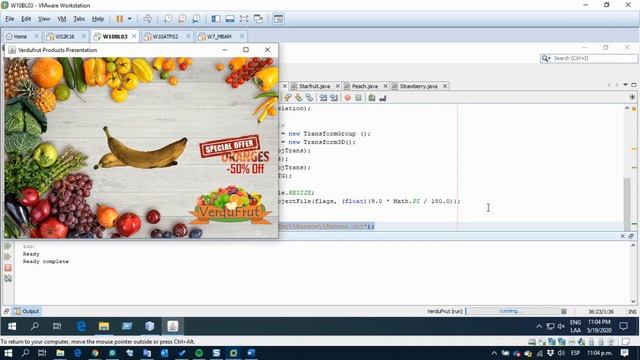The image size is (640, 360).
Task: Click the NetBeans Search (Ctrl+I) field
Action: pyautogui.click(x=589, y=58)
